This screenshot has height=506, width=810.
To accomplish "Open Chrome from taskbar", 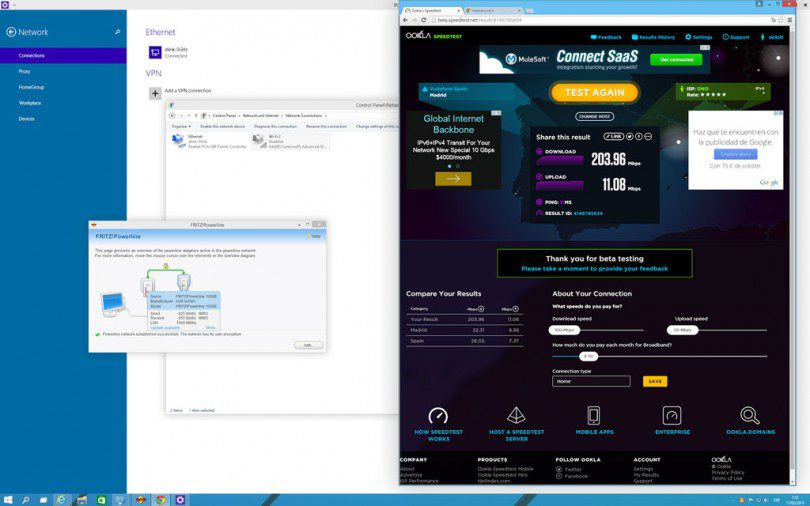I will click(161, 500).
